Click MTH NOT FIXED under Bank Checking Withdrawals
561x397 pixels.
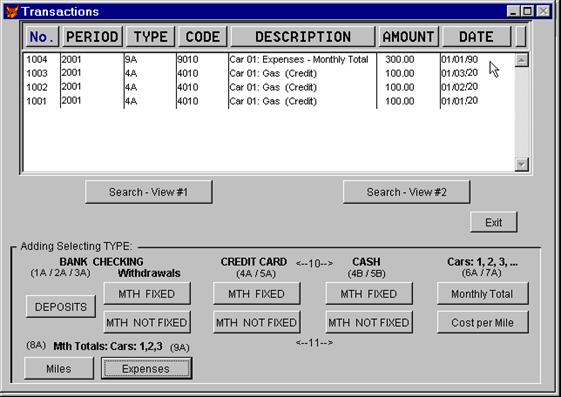tap(147, 322)
